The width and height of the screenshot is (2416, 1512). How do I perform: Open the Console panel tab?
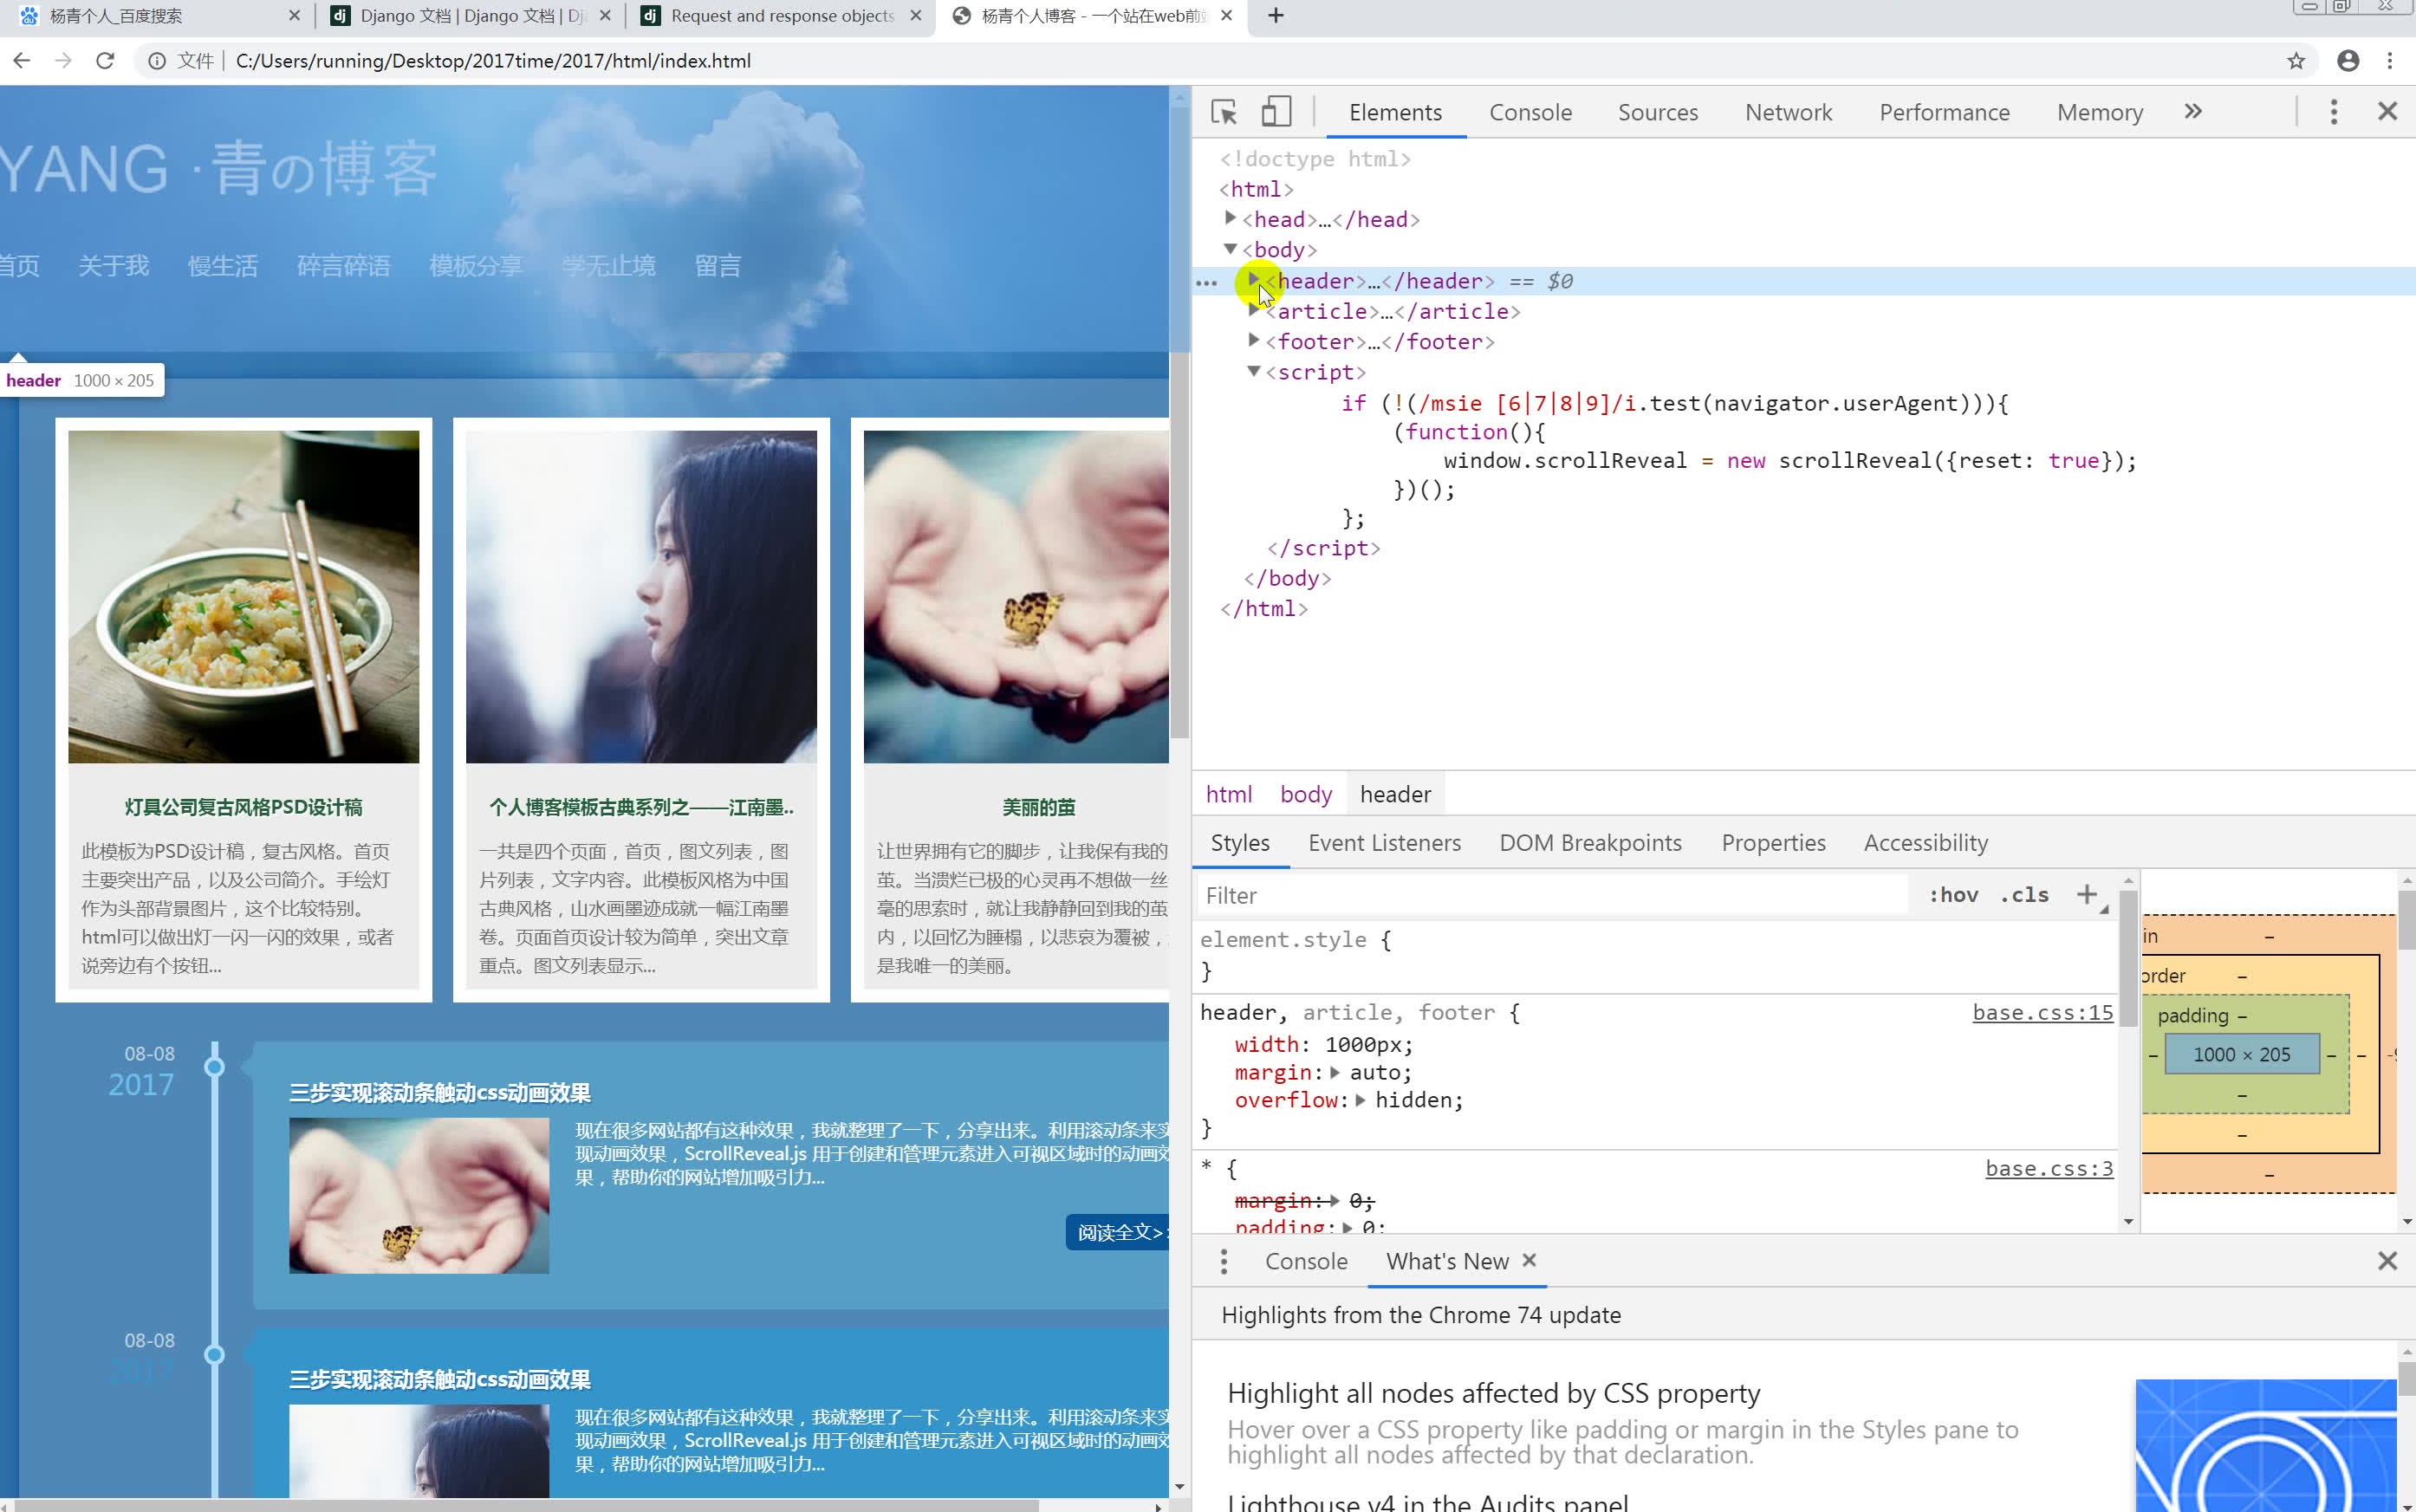[x=1530, y=112]
